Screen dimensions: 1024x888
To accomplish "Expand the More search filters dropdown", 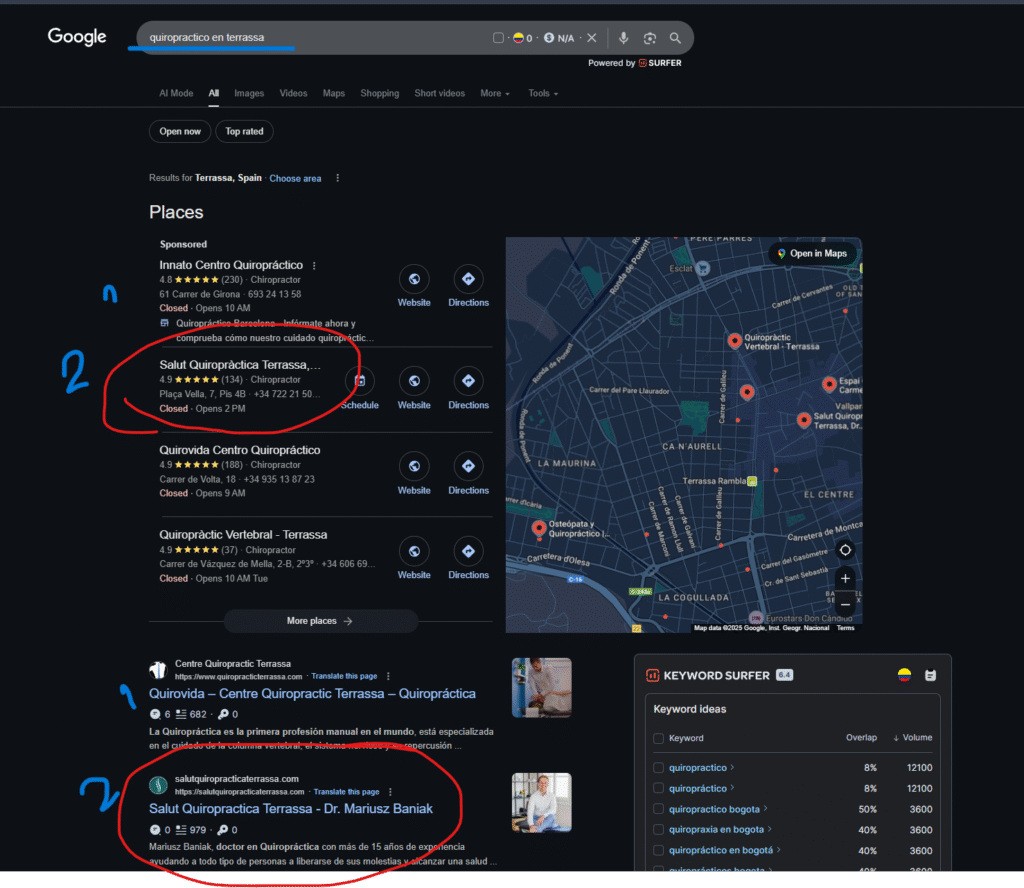I will 494,93.
